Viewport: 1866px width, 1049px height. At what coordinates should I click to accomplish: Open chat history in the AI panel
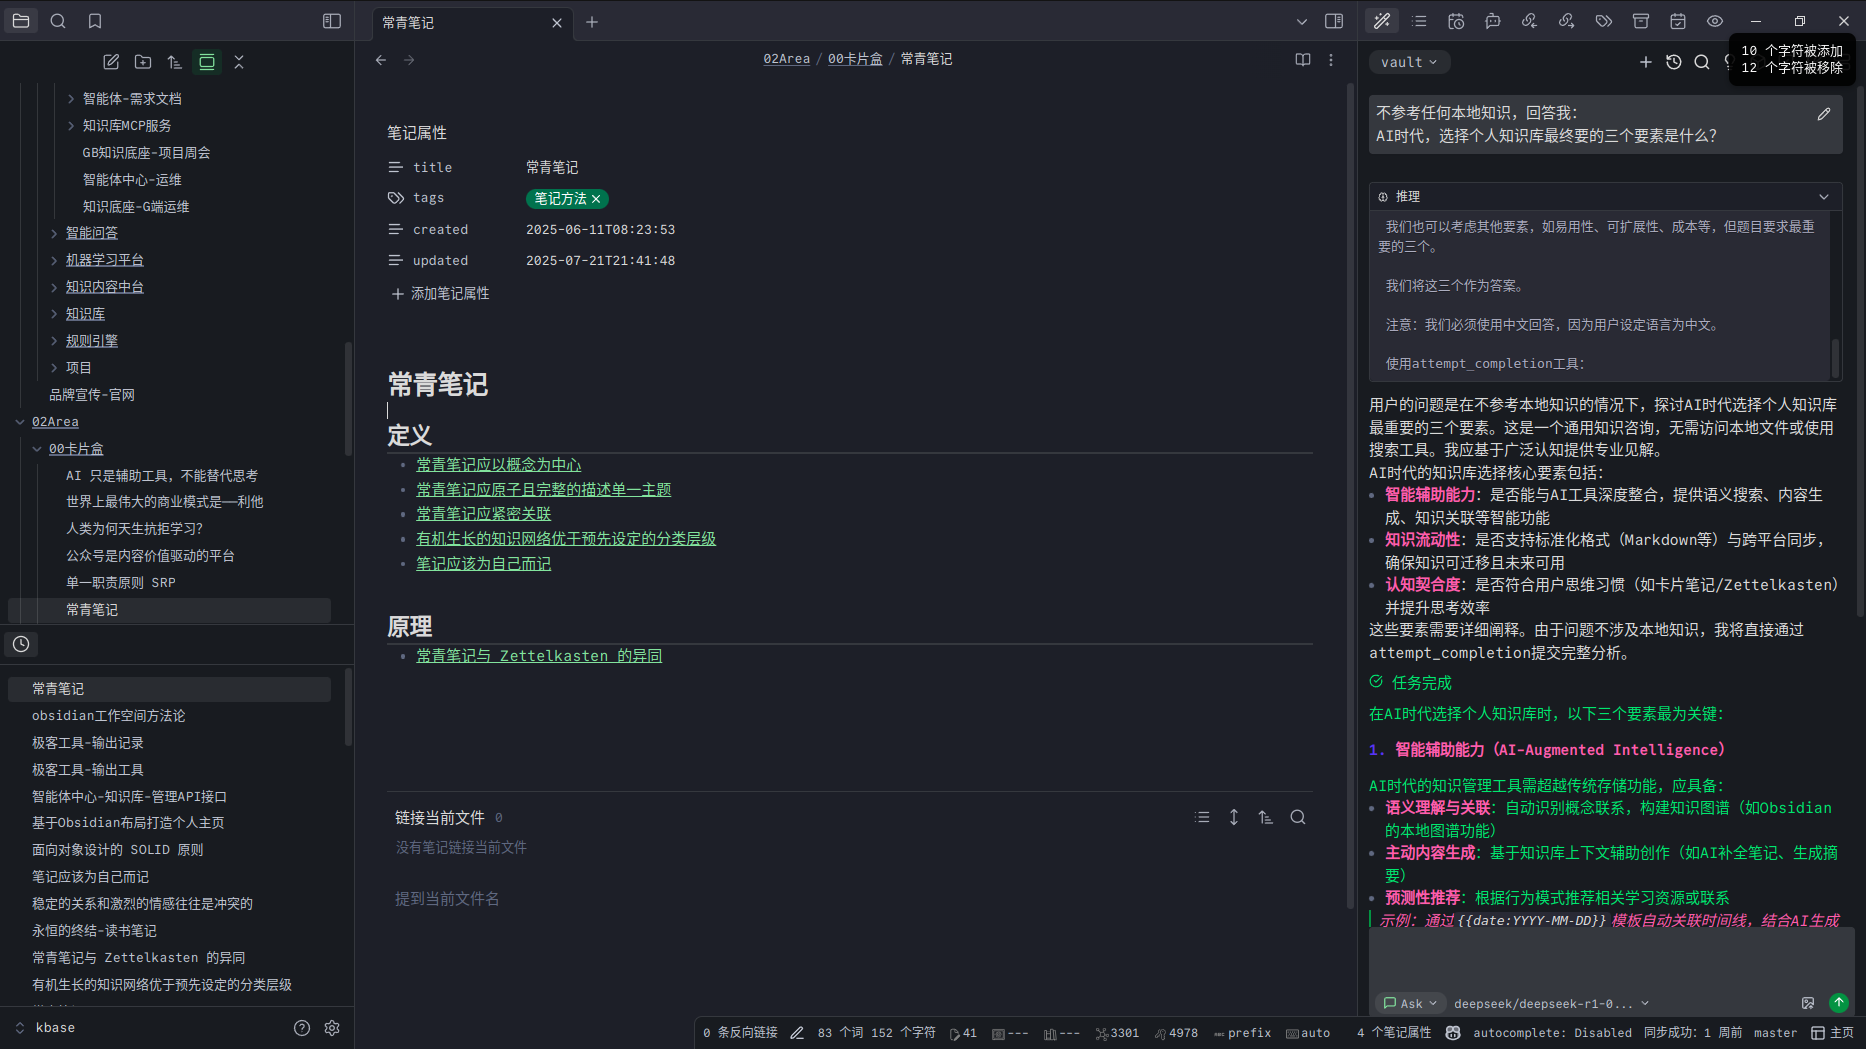tap(1674, 62)
